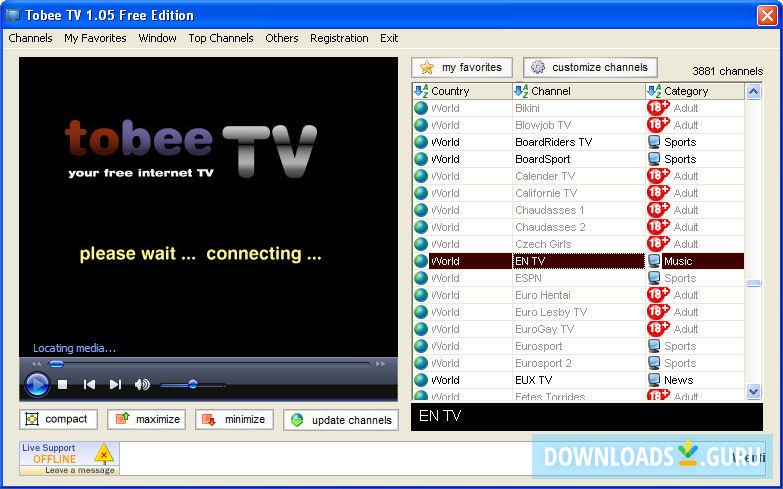This screenshot has height=489, width=783.
Task: Sort list by Country column header
Action: [x=462, y=91]
